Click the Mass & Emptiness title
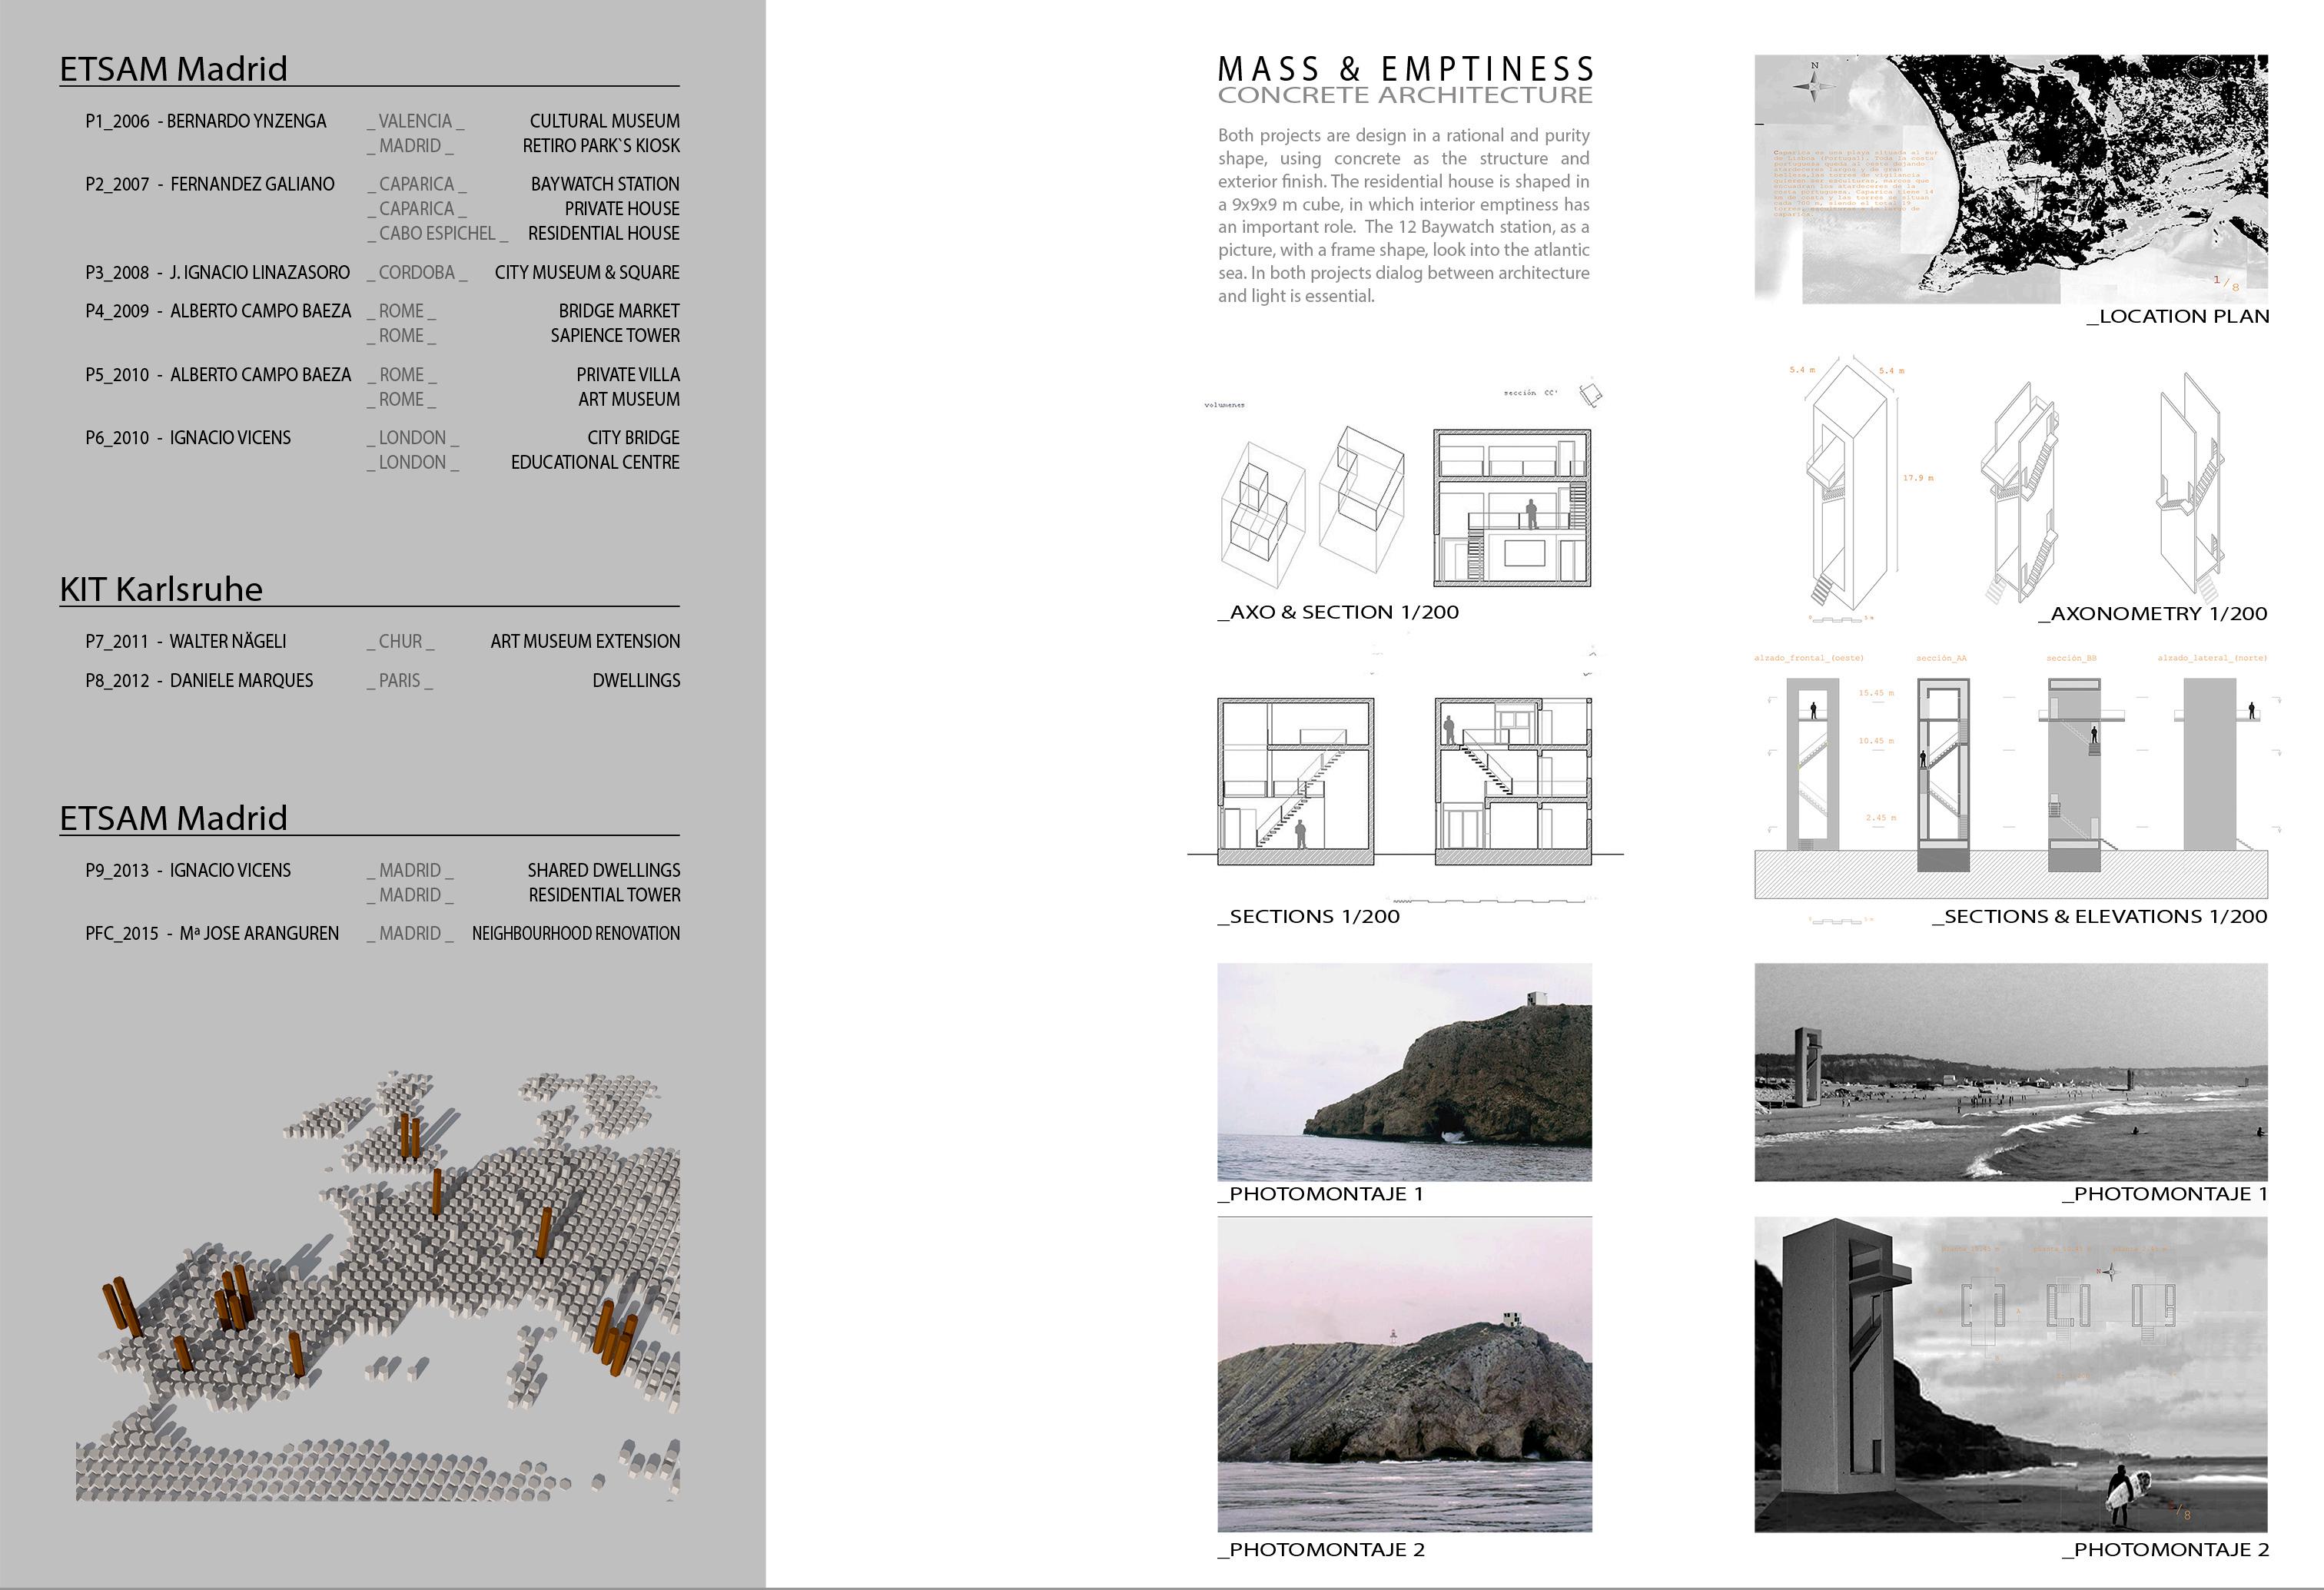The width and height of the screenshot is (2324, 1590). (x=1404, y=69)
